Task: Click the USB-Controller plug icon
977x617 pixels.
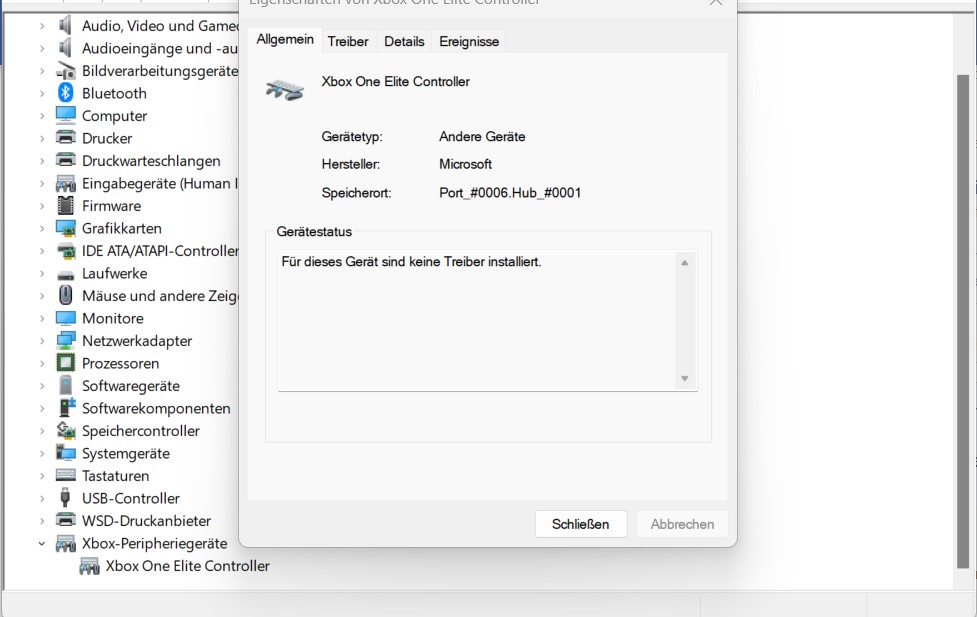Action: [x=65, y=497]
